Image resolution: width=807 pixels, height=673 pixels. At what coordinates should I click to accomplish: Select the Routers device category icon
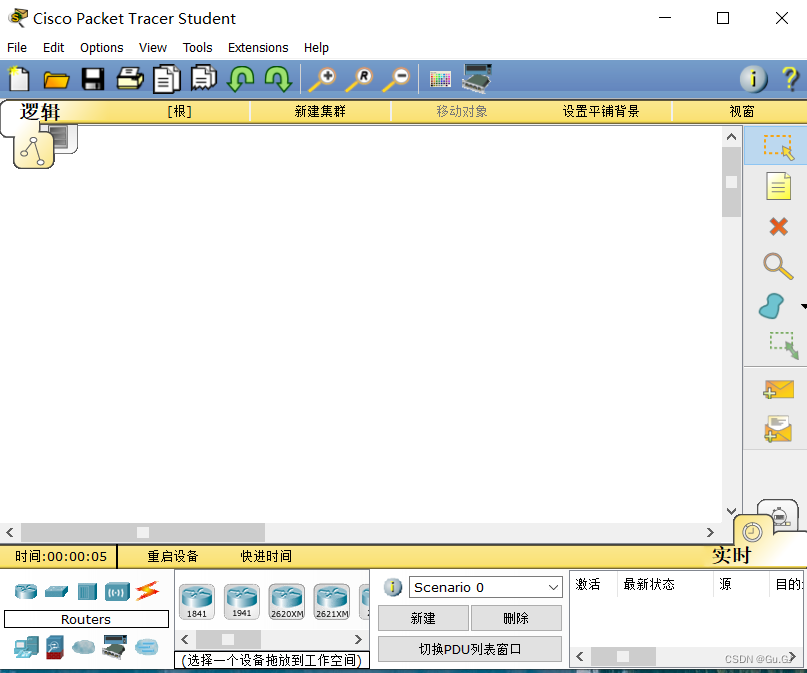[x=26, y=591]
